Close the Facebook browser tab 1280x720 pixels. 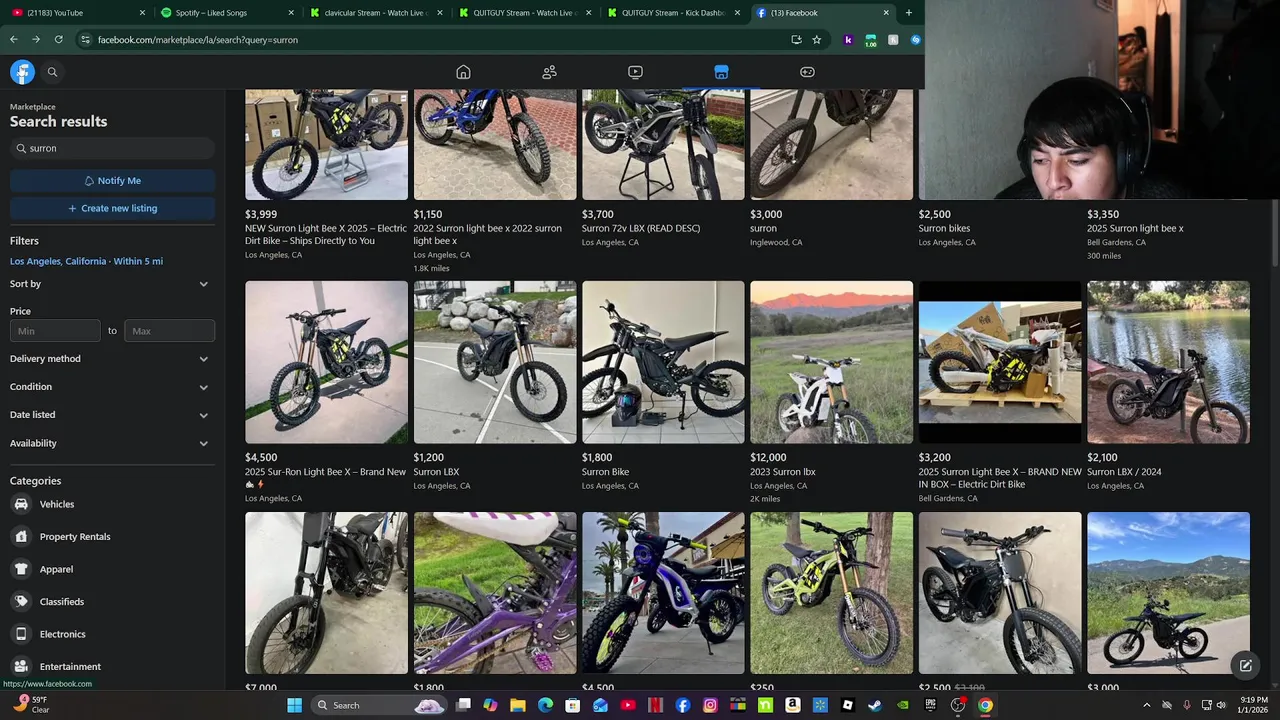click(886, 13)
